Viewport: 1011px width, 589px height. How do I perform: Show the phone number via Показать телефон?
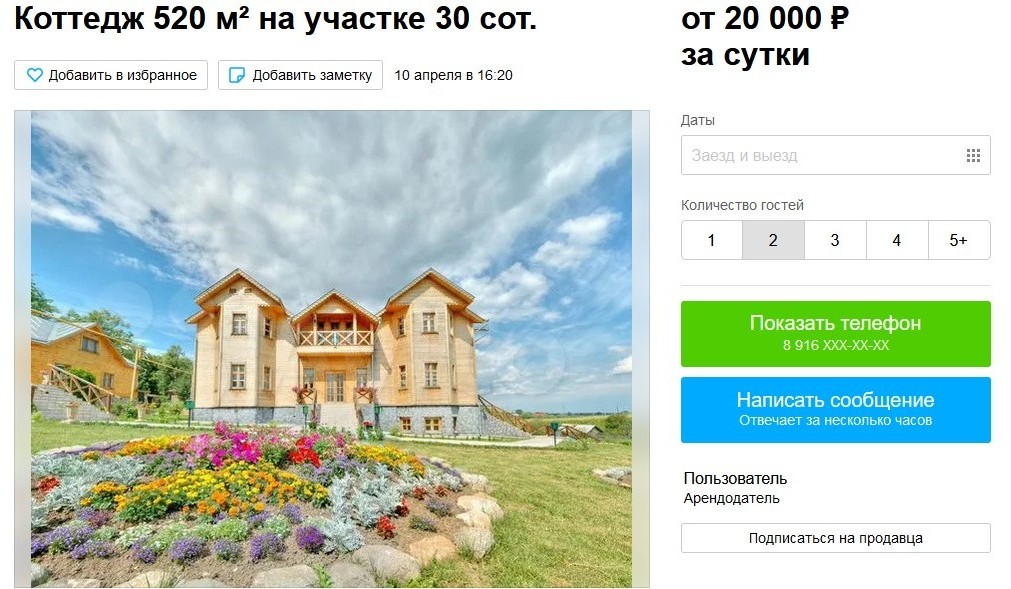tap(836, 334)
